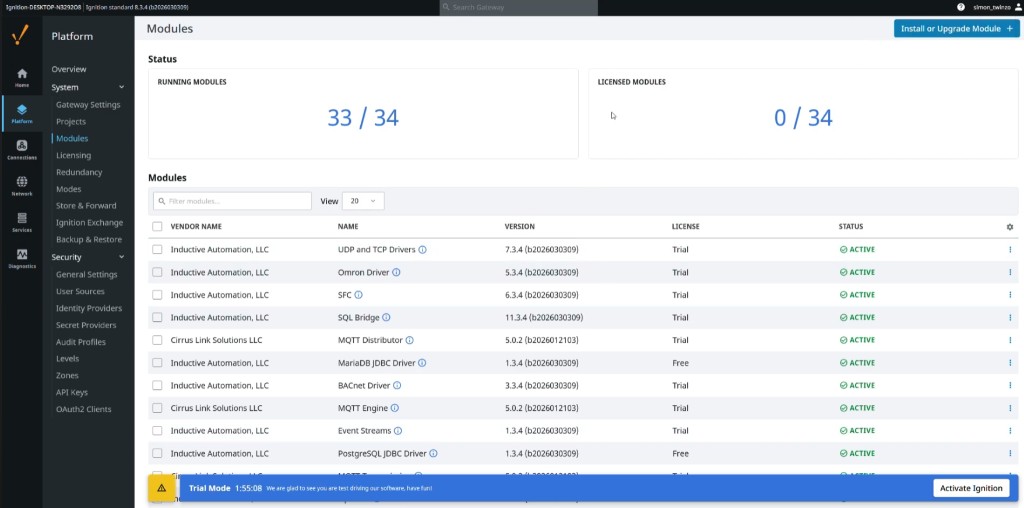
Task: Open Overview link in Platform sidebar
Action: click(69, 69)
